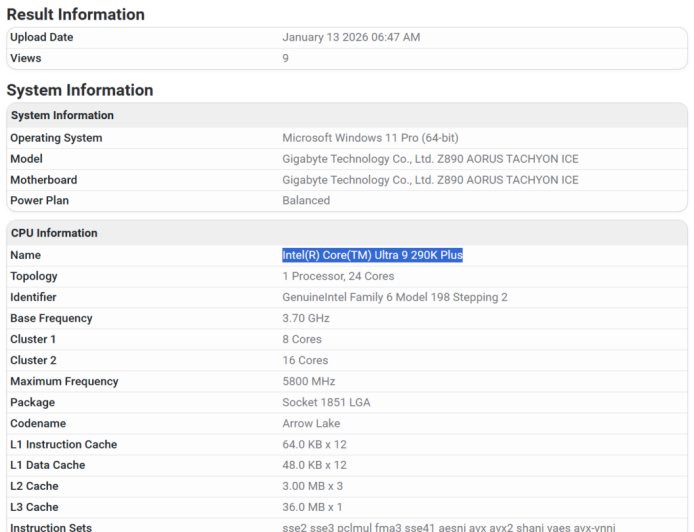Screen dimensions: 694x532
Task: Select the 'Cluster 1' label
Action: (x=33, y=339)
